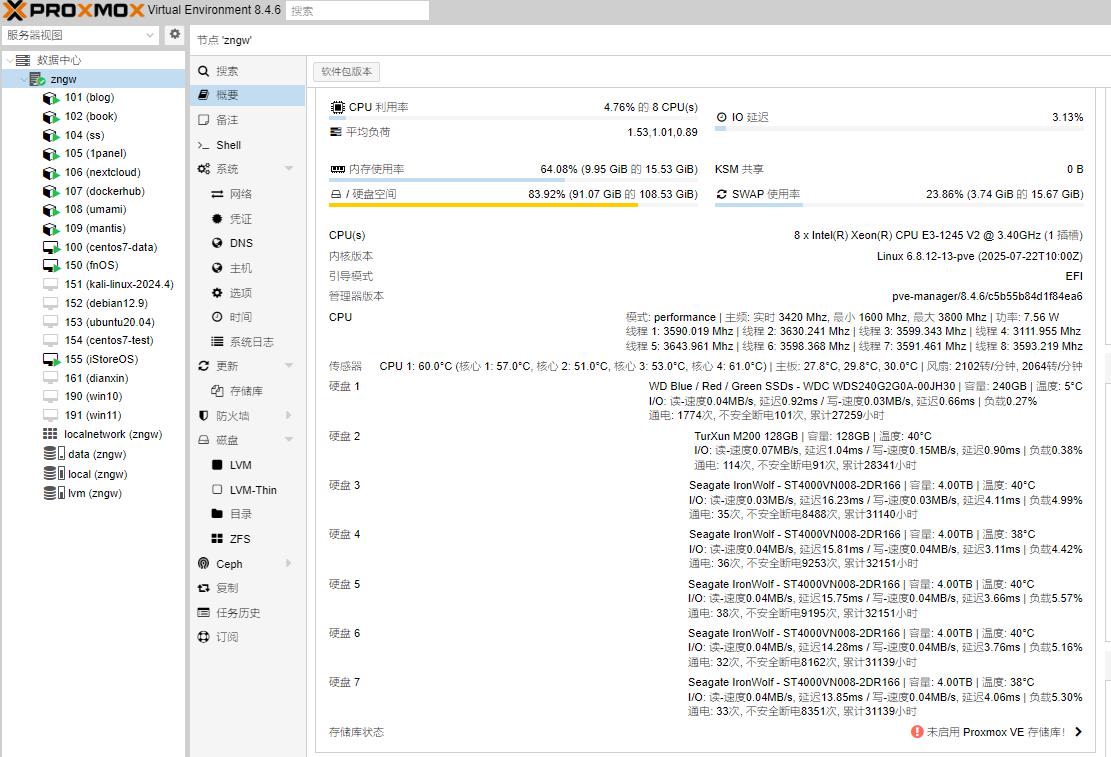Viewport: 1111px width, 757px height.
Task: Open the 防火墙 firewall shield icon
Action: pyautogui.click(x=204, y=415)
